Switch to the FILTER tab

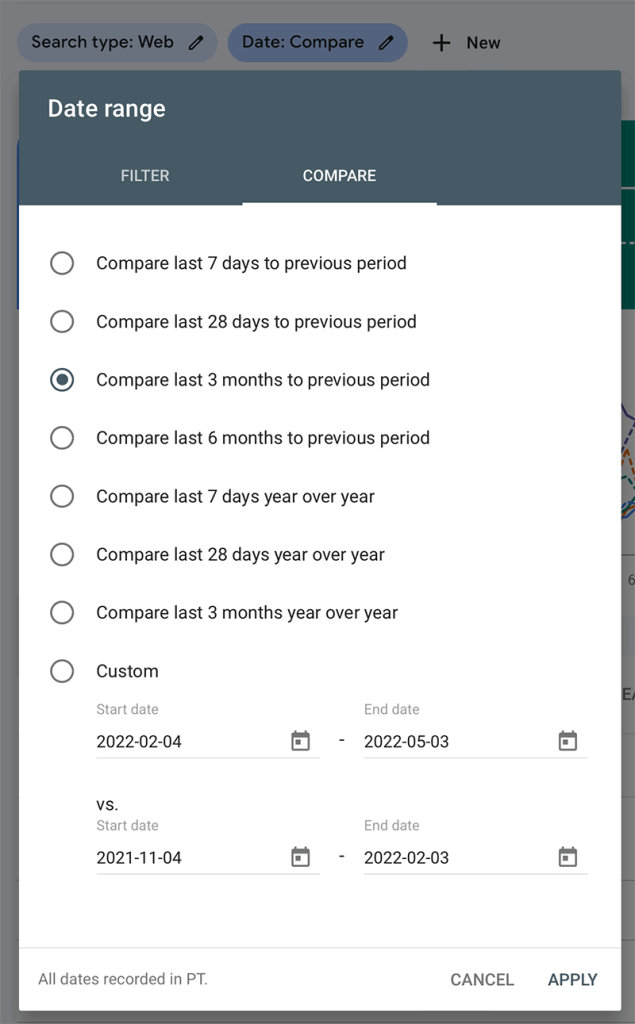(145, 176)
